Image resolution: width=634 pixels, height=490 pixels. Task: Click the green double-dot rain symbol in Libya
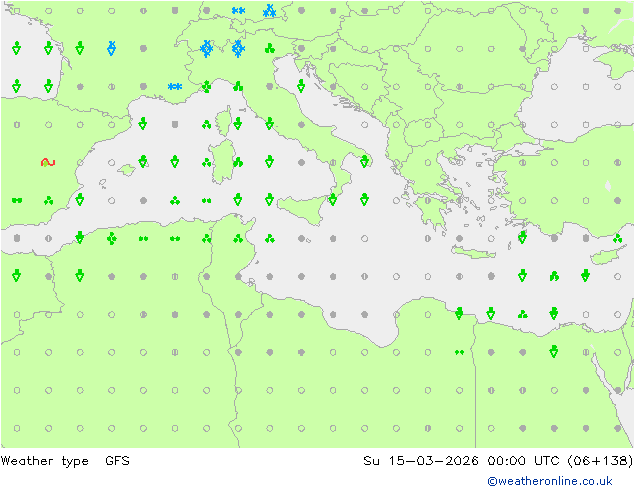459,353
